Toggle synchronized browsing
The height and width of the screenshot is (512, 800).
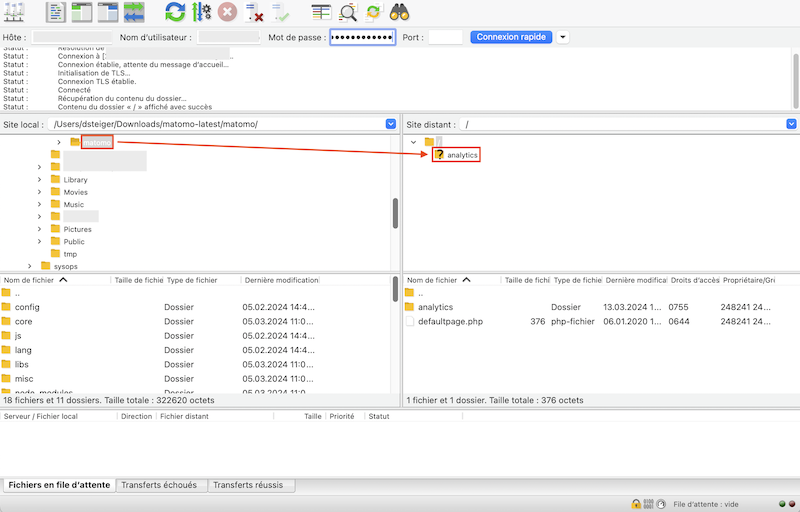pos(373,12)
